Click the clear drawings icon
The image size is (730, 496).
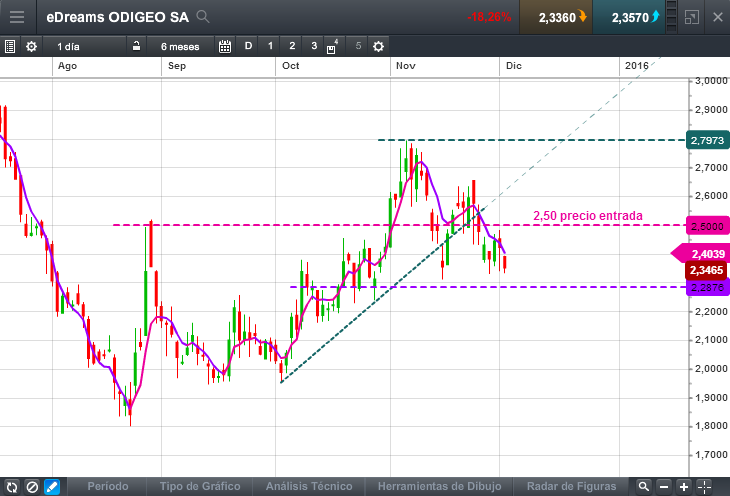(32, 487)
